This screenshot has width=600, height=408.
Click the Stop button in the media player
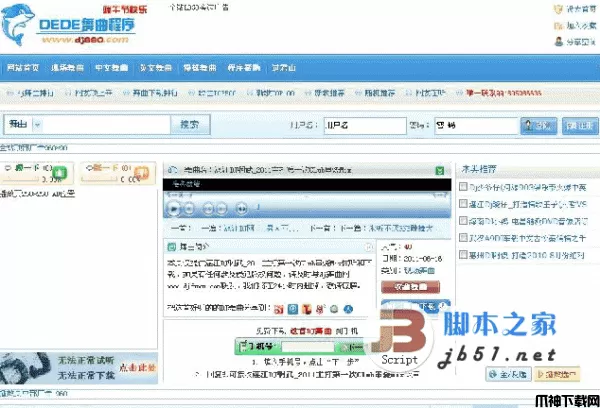189,209
